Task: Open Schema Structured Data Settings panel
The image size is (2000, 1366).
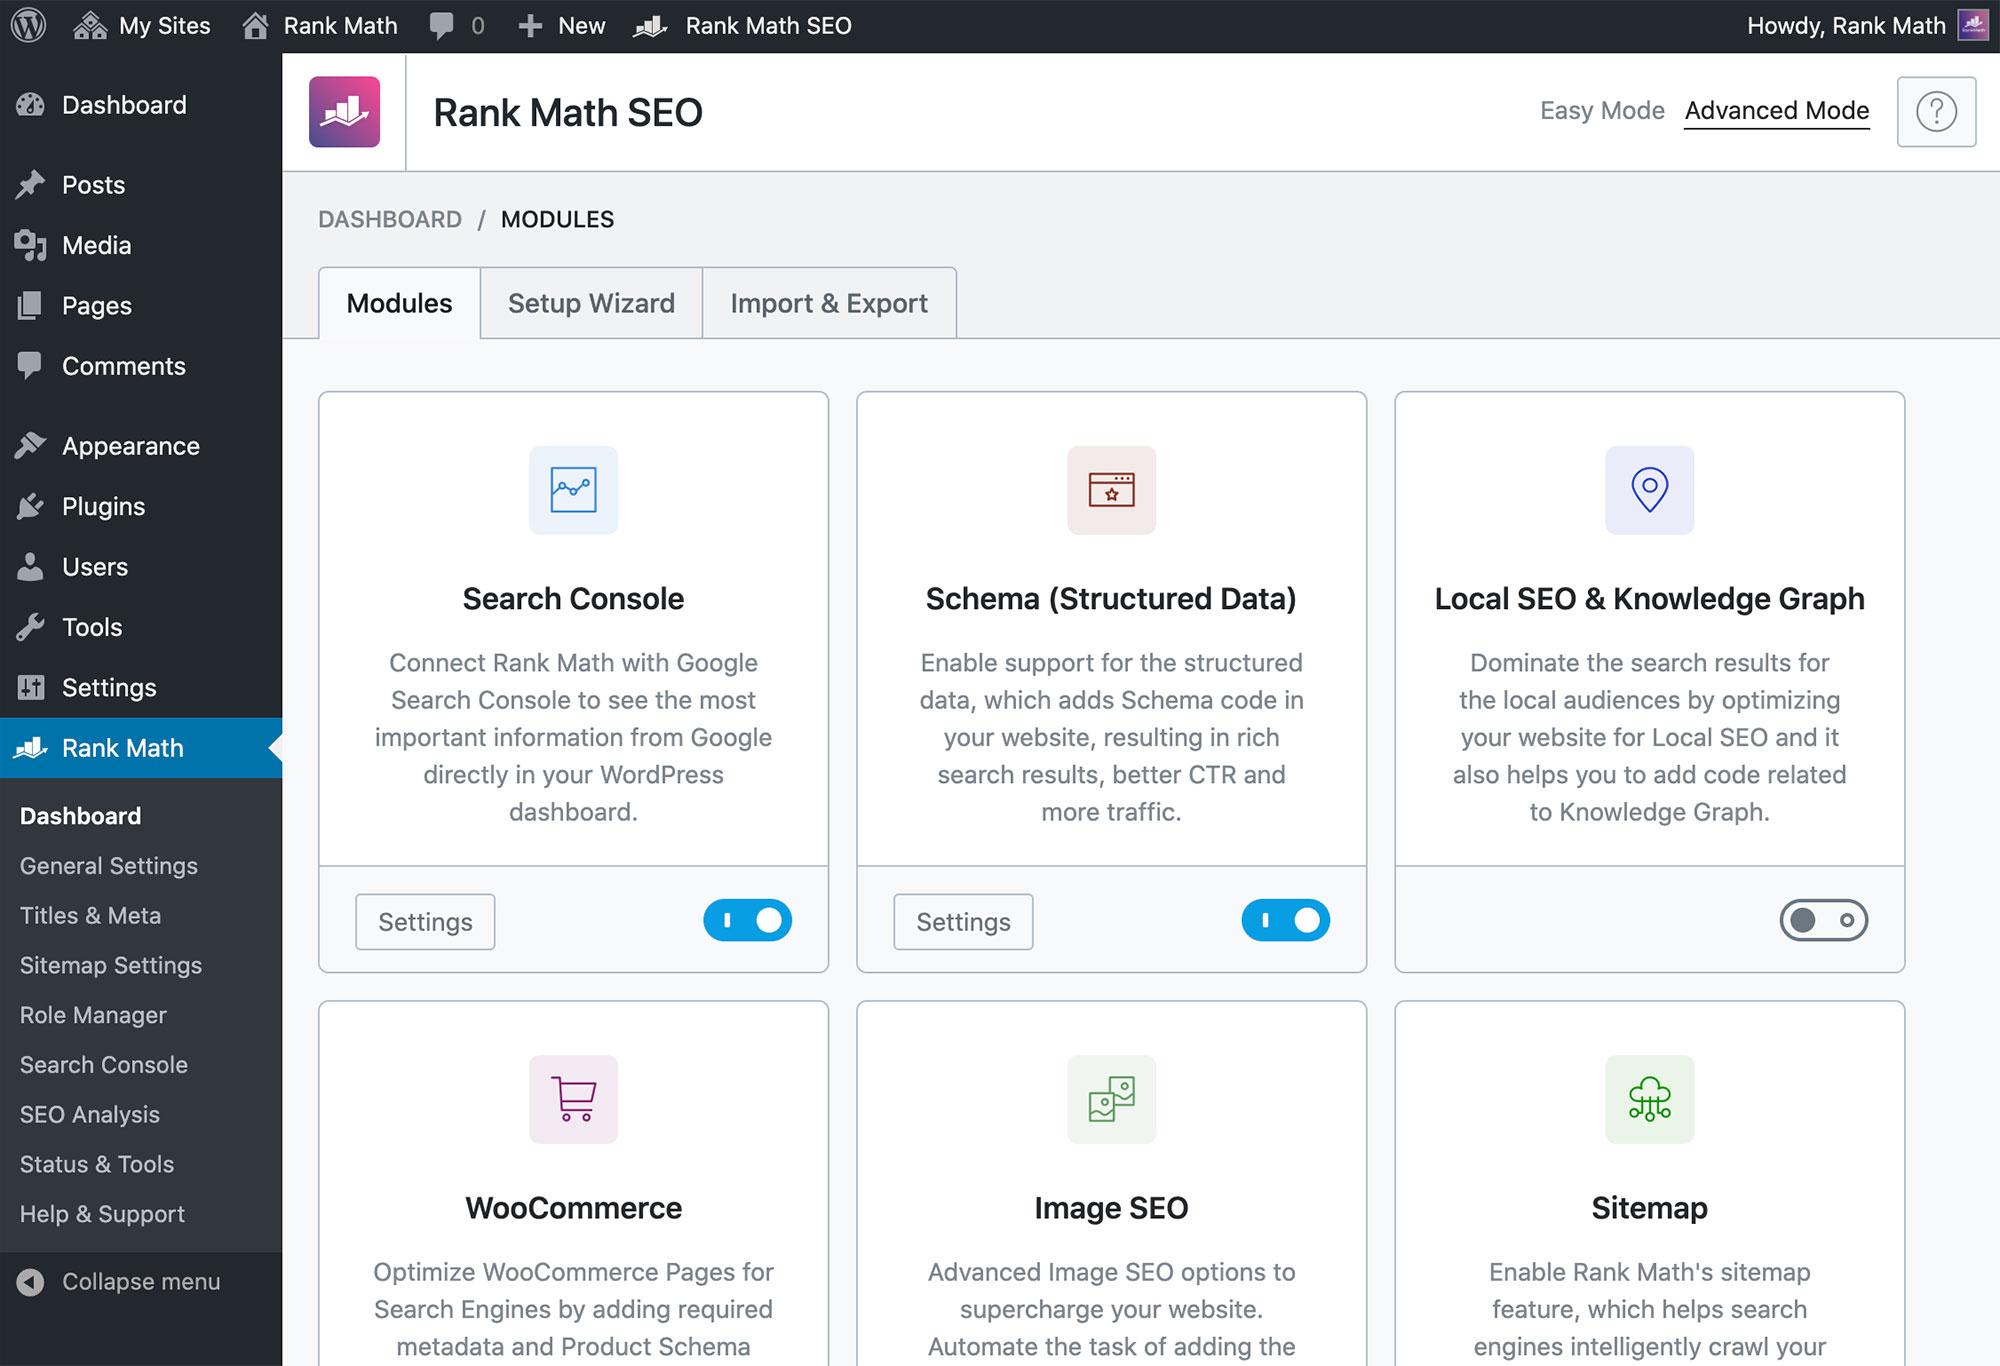Action: (962, 921)
